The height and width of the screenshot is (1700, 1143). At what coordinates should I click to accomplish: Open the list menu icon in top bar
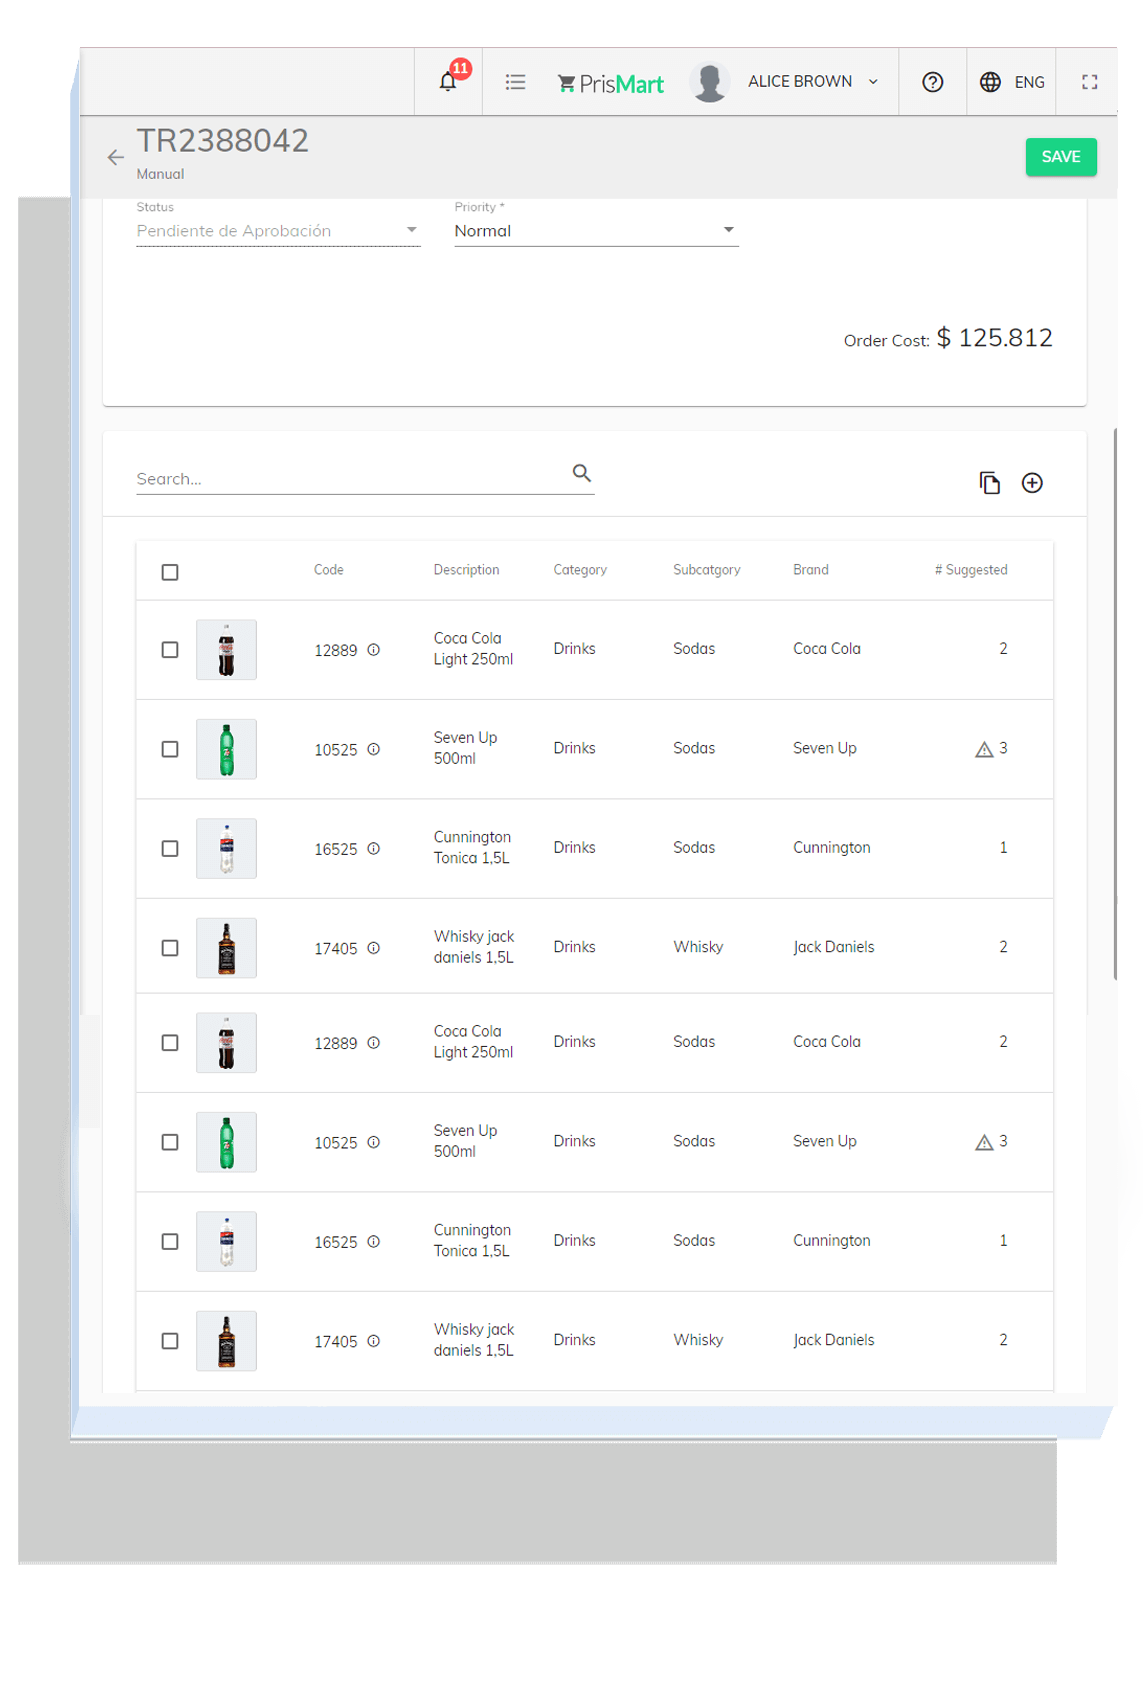point(515,82)
